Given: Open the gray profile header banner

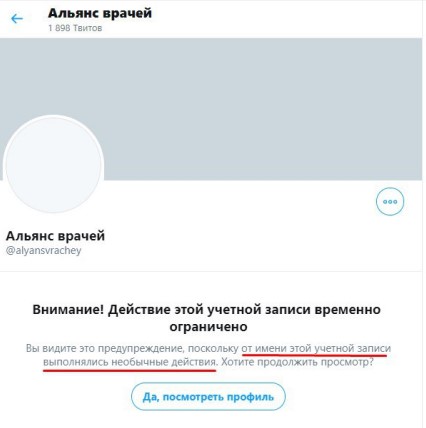Looking at the screenshot, I should 211,109.
